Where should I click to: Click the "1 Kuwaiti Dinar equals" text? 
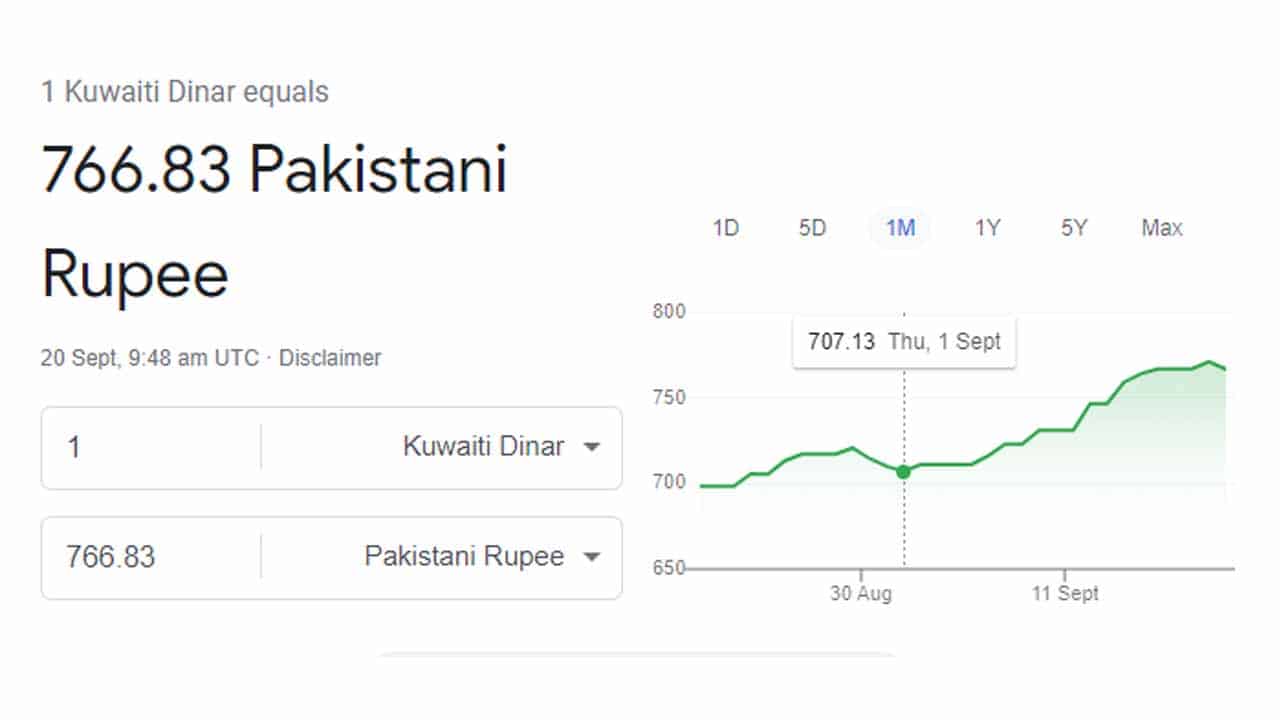pos(185,93)
